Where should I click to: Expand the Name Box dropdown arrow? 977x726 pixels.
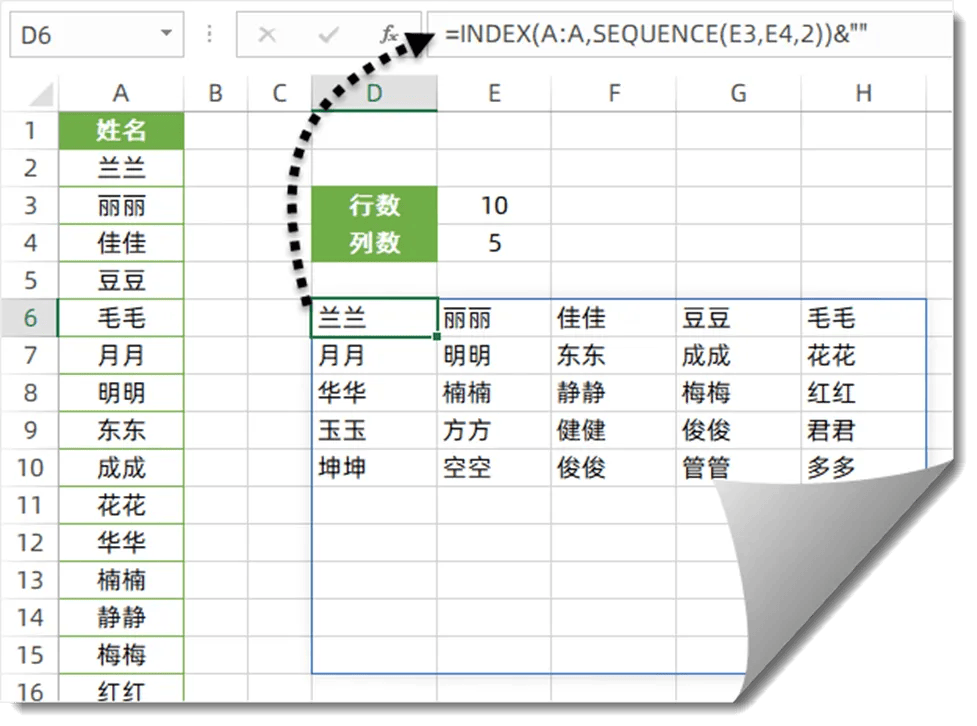[x=166, y=33]
